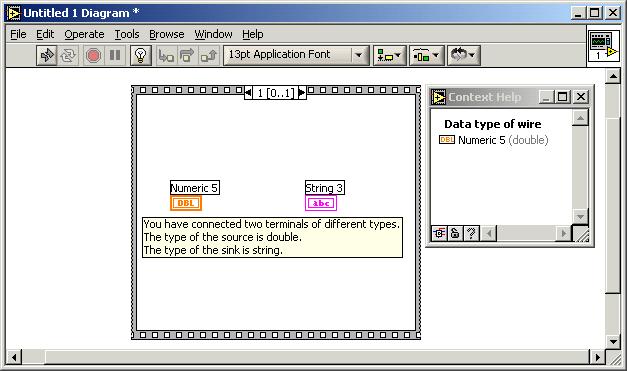Click Context Help scroll up arrow
Image resolution: width=627 pixels, height=371 pixels.
(580, 118)
